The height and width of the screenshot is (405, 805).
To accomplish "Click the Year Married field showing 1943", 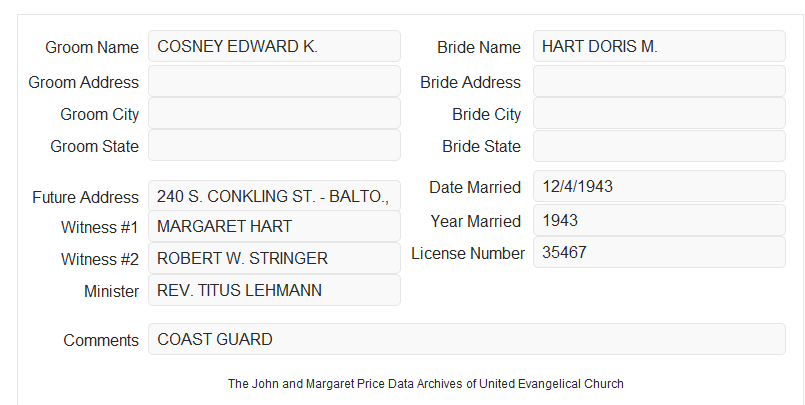I will point(659,220).
